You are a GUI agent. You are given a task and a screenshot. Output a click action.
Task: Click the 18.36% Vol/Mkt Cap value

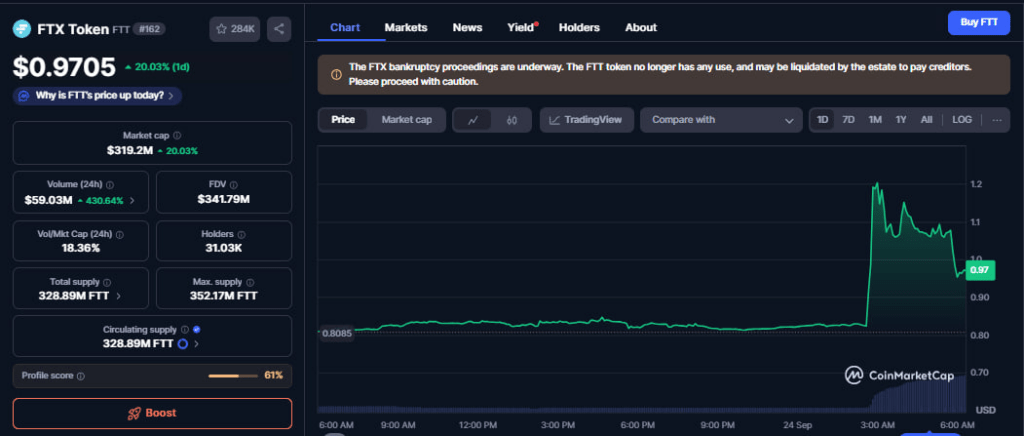point(81,248)
